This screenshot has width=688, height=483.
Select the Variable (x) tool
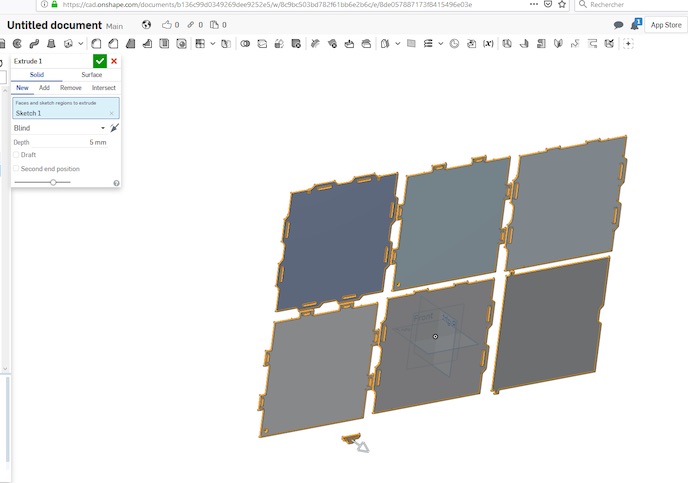488,43
